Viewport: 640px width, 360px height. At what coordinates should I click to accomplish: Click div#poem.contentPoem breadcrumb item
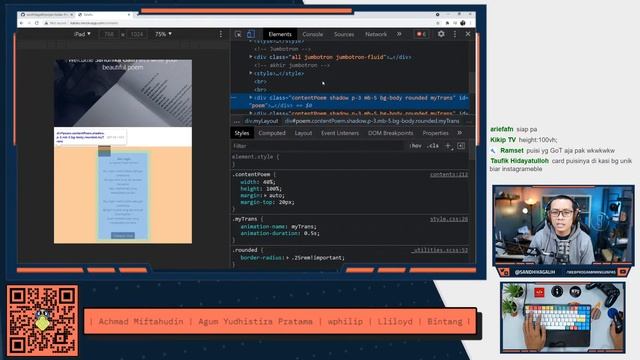click(372, 121)
